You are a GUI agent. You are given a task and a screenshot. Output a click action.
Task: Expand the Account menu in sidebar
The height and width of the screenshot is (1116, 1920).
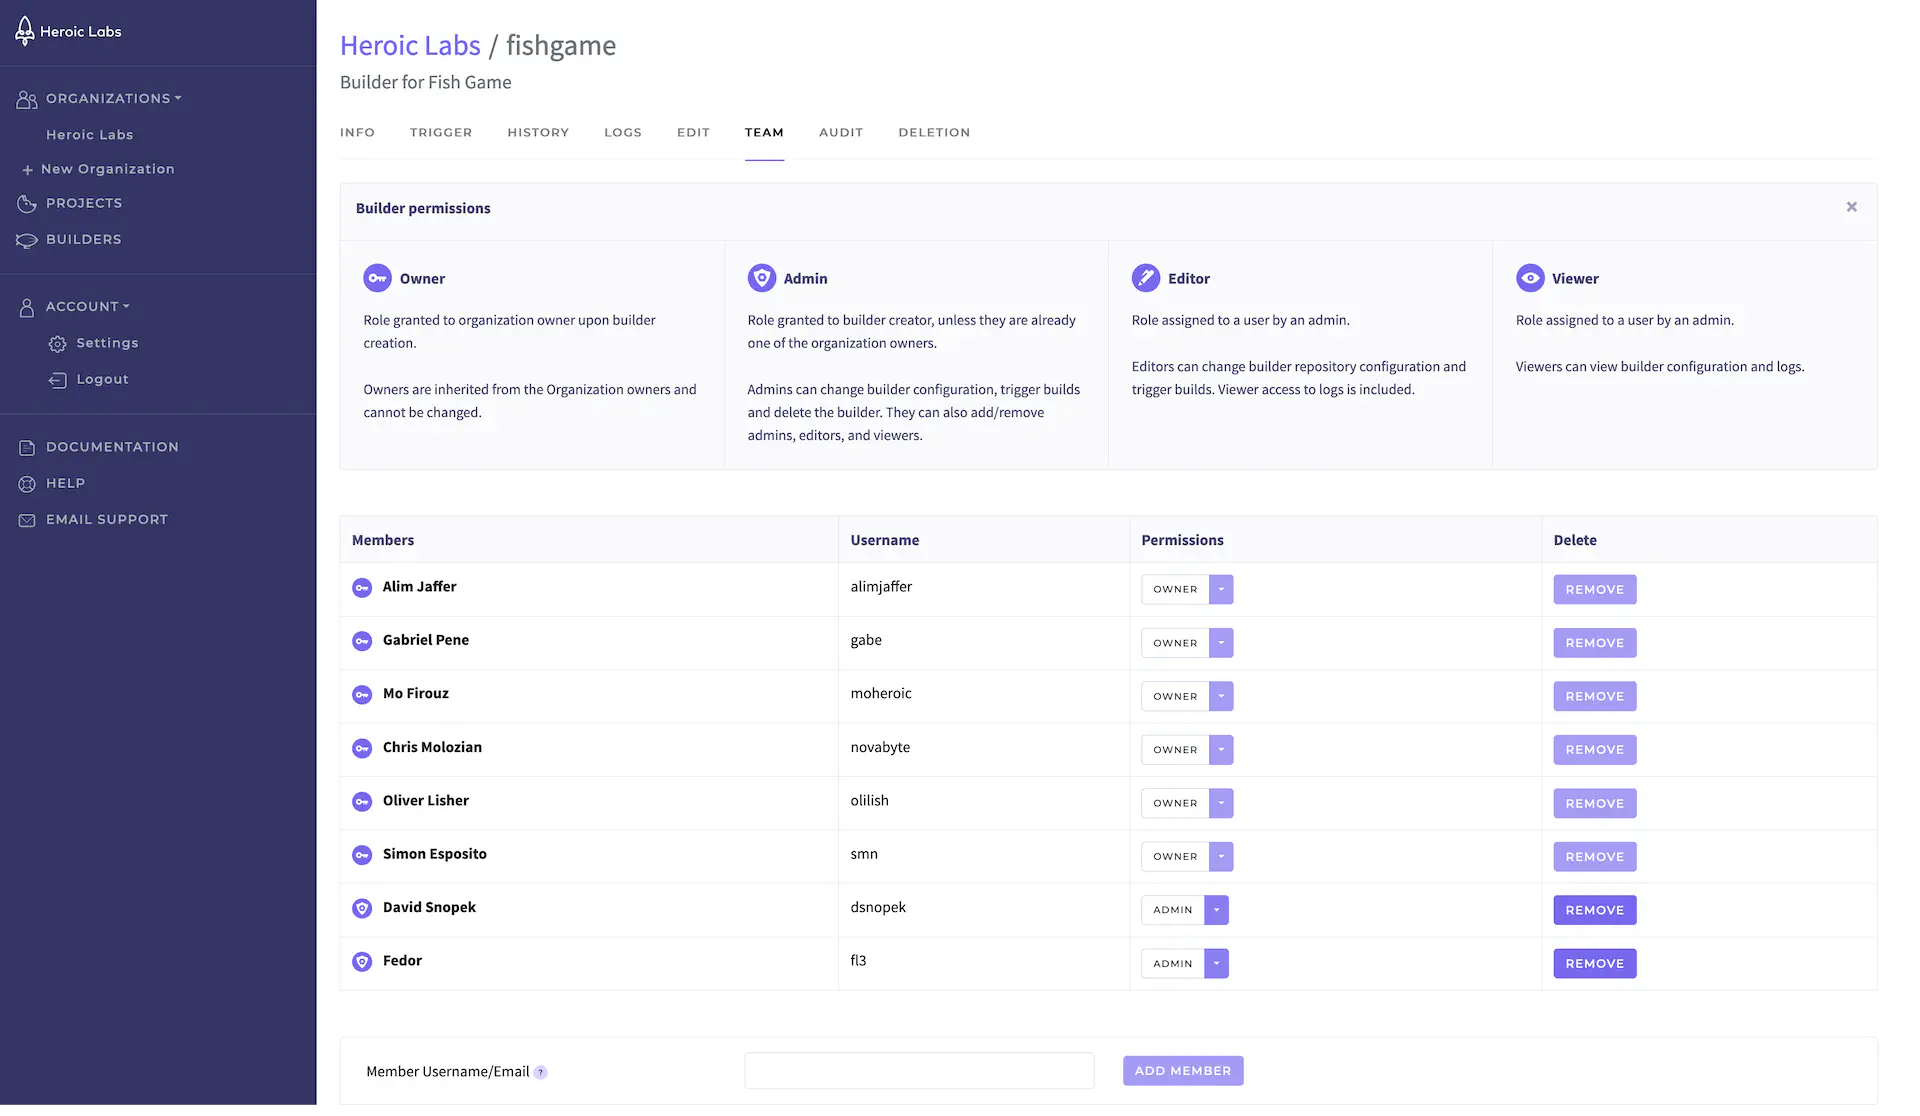88,307
